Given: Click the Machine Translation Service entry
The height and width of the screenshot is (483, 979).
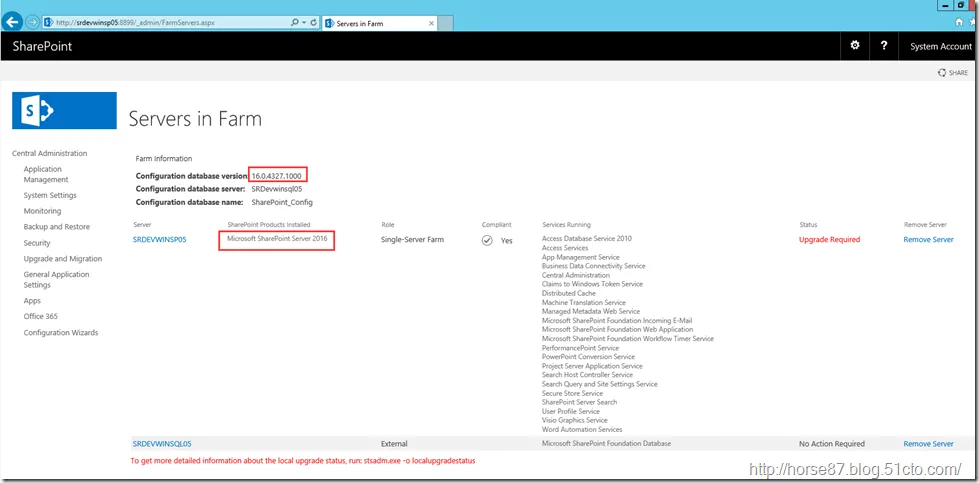Looking at the screenshot, I should pyautogui.click(x=584, y=303).
